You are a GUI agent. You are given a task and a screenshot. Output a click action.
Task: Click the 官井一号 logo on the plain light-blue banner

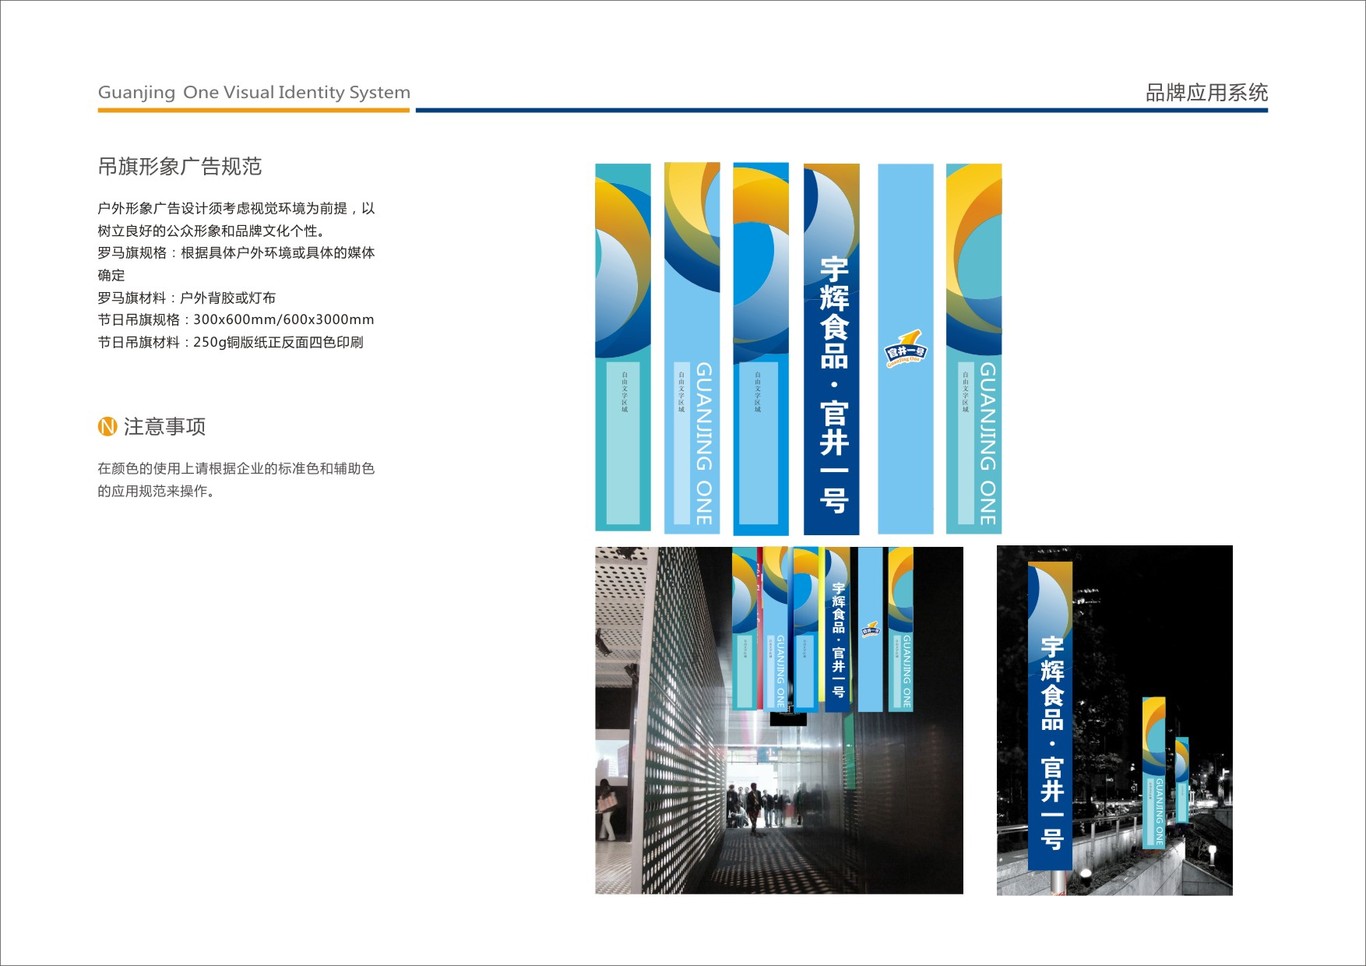click(x=905, y=348)
